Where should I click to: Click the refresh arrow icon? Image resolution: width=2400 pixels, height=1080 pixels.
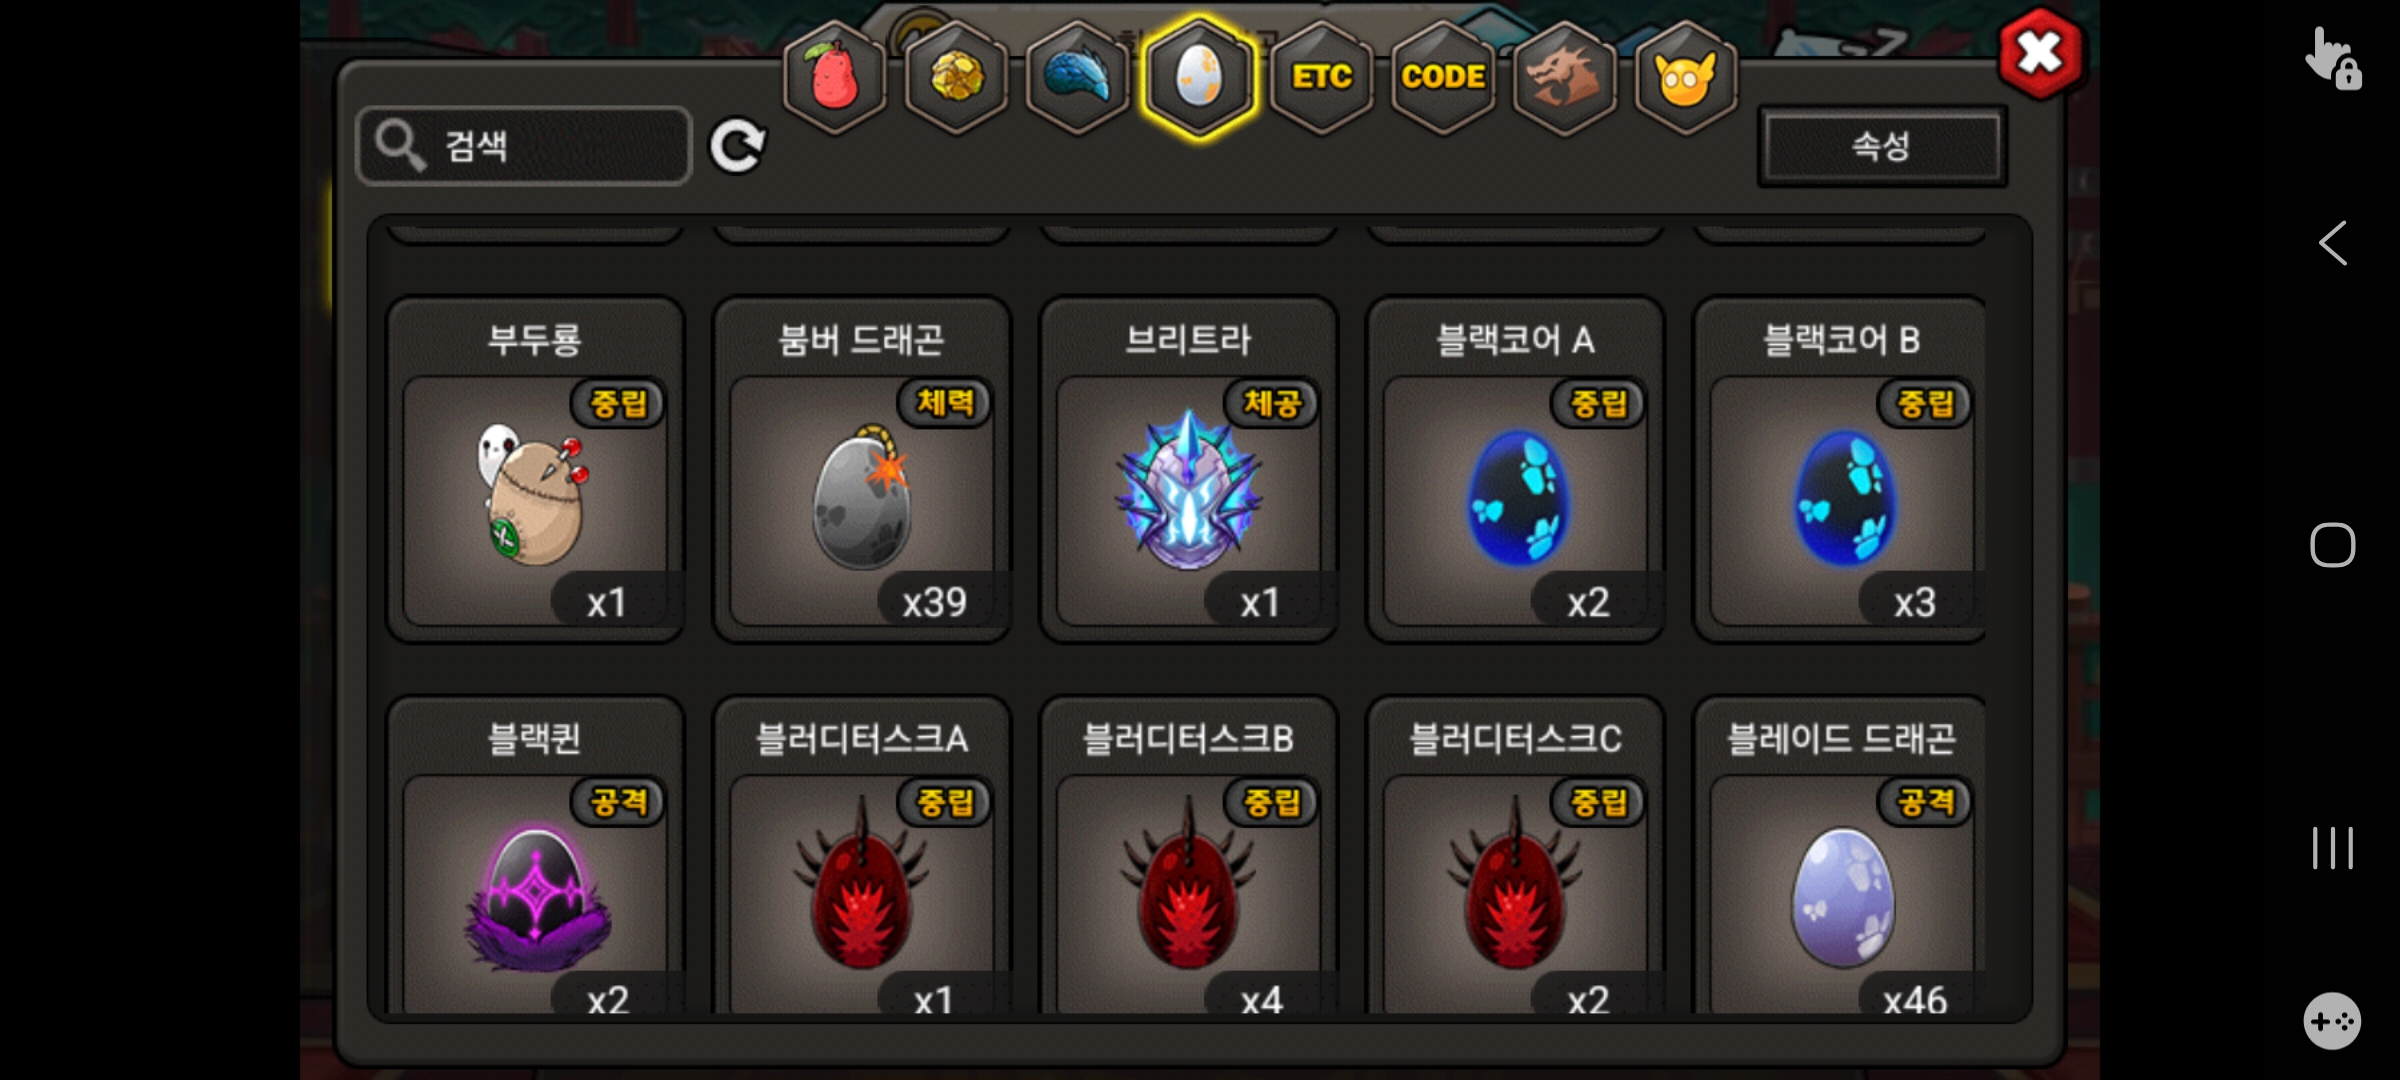[738, 146]
